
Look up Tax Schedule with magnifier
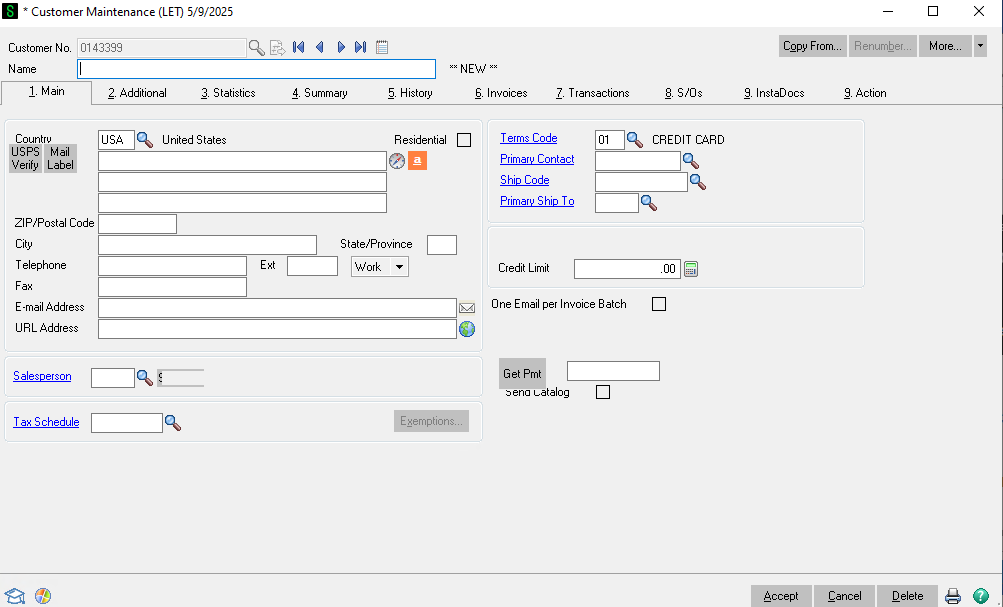[x=173, y=423]
